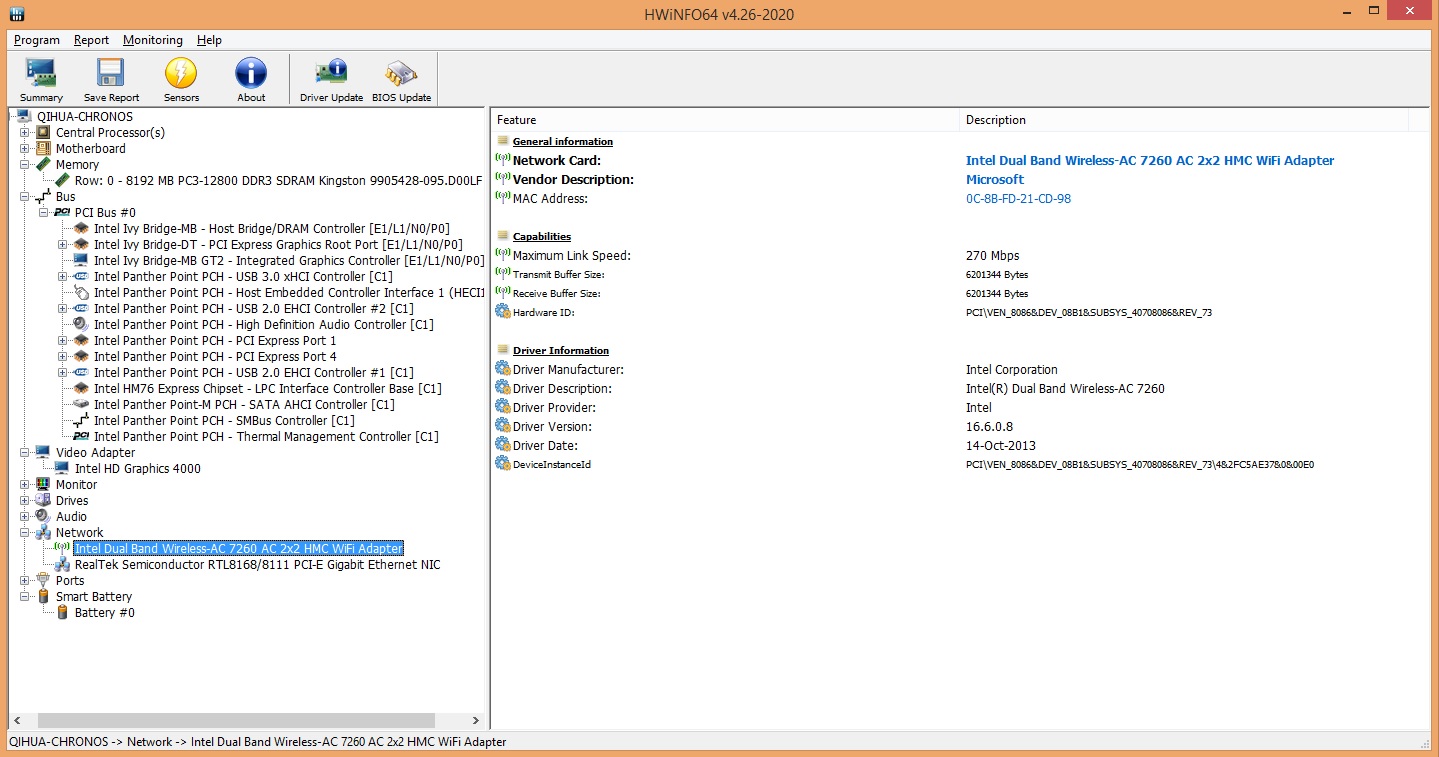Expand the Drives node

coord(24,500)
